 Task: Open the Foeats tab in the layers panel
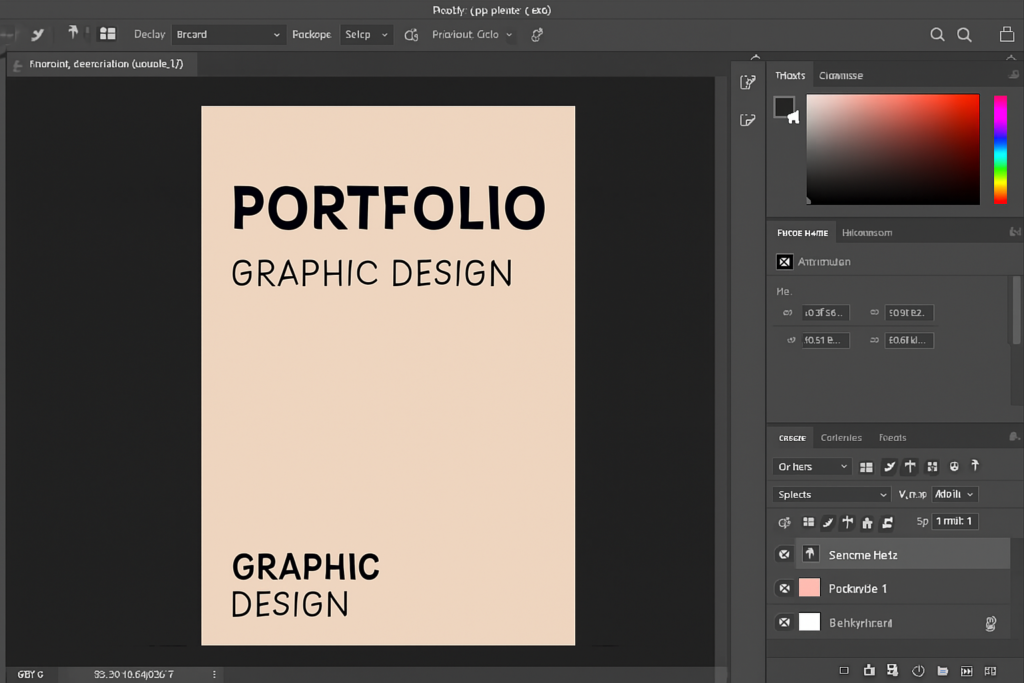coord(892,437)
